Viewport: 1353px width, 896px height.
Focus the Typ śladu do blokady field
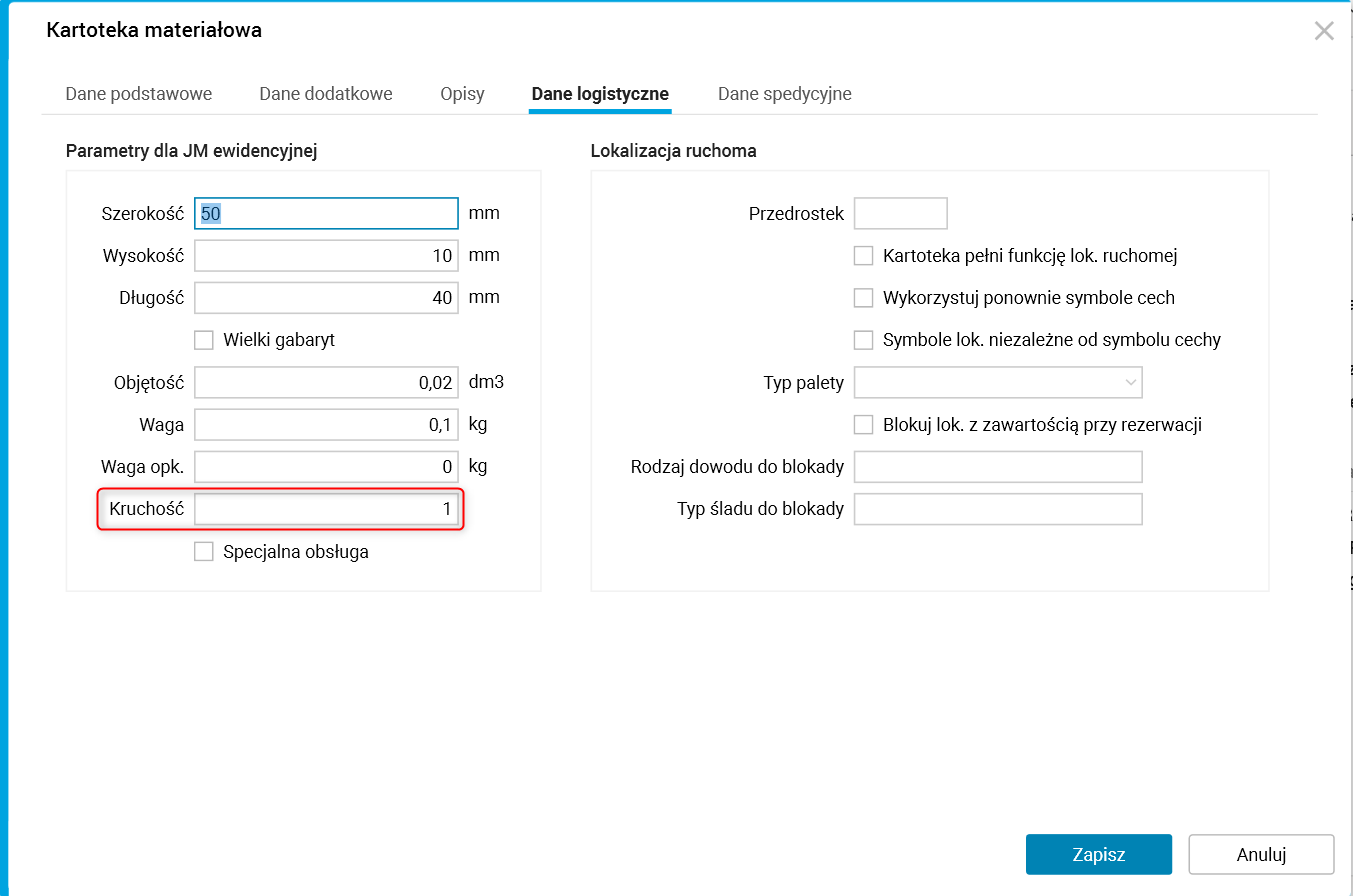(x=998, y=509)
